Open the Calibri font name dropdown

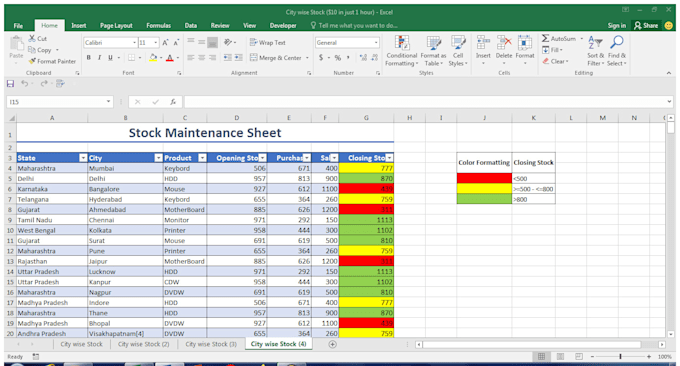coord(134,42)
